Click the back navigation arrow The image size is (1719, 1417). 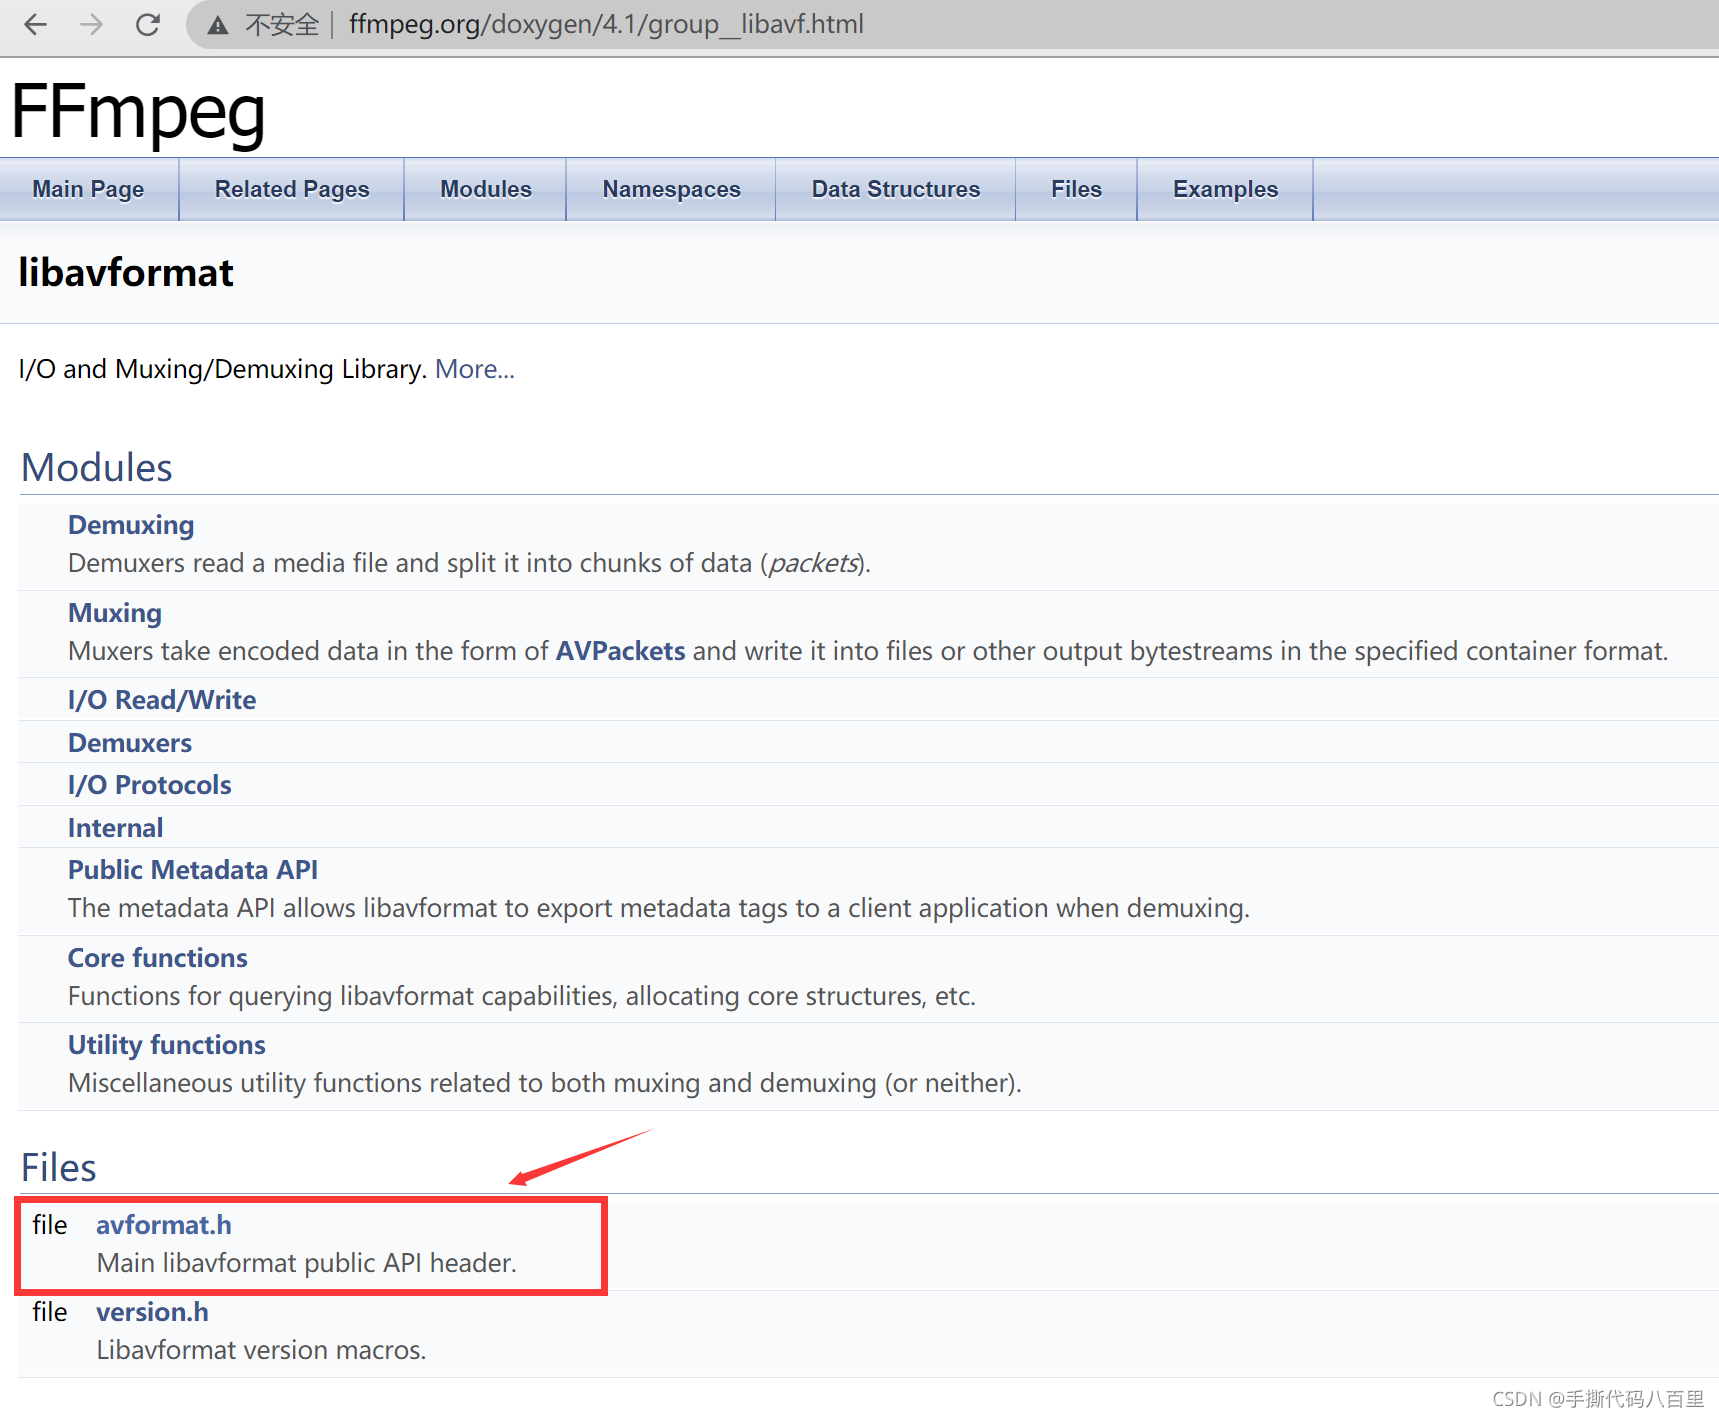tap(35, 24)
